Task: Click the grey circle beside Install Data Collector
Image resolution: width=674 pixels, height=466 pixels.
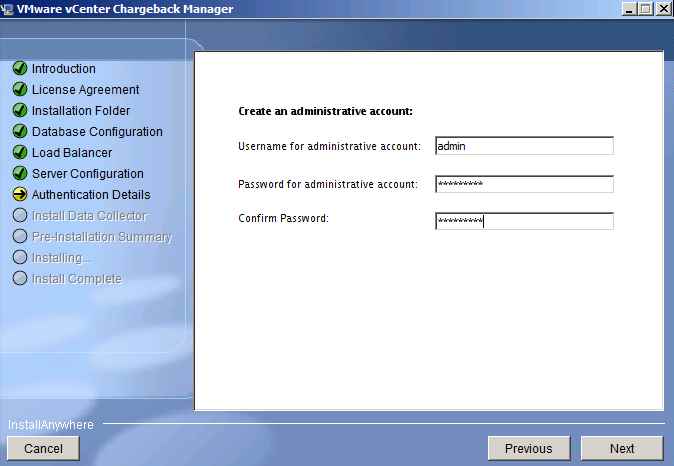Action: 20,215
